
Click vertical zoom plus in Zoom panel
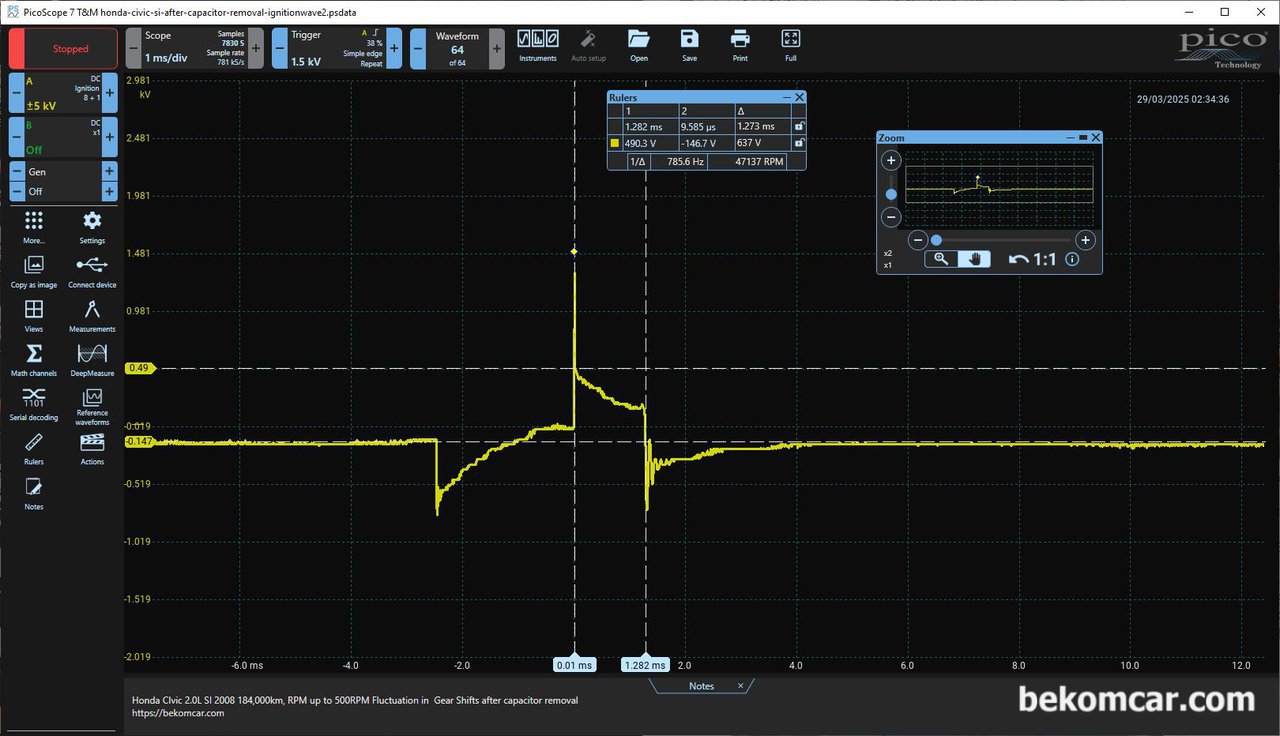tap(891, 160)
